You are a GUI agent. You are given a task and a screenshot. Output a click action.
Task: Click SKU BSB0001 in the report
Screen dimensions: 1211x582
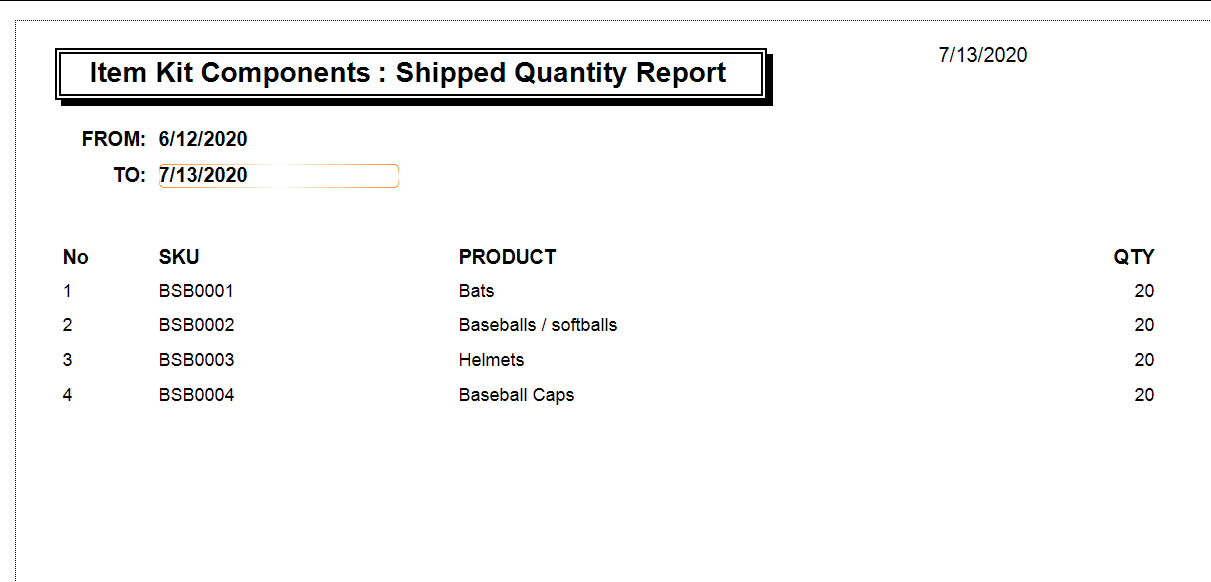196,291
